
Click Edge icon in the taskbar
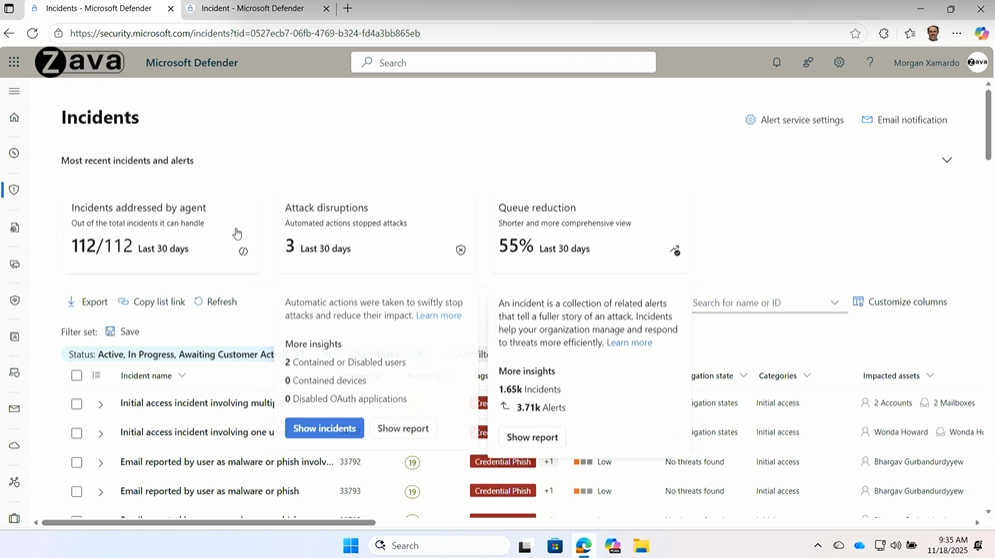[583, 545]
